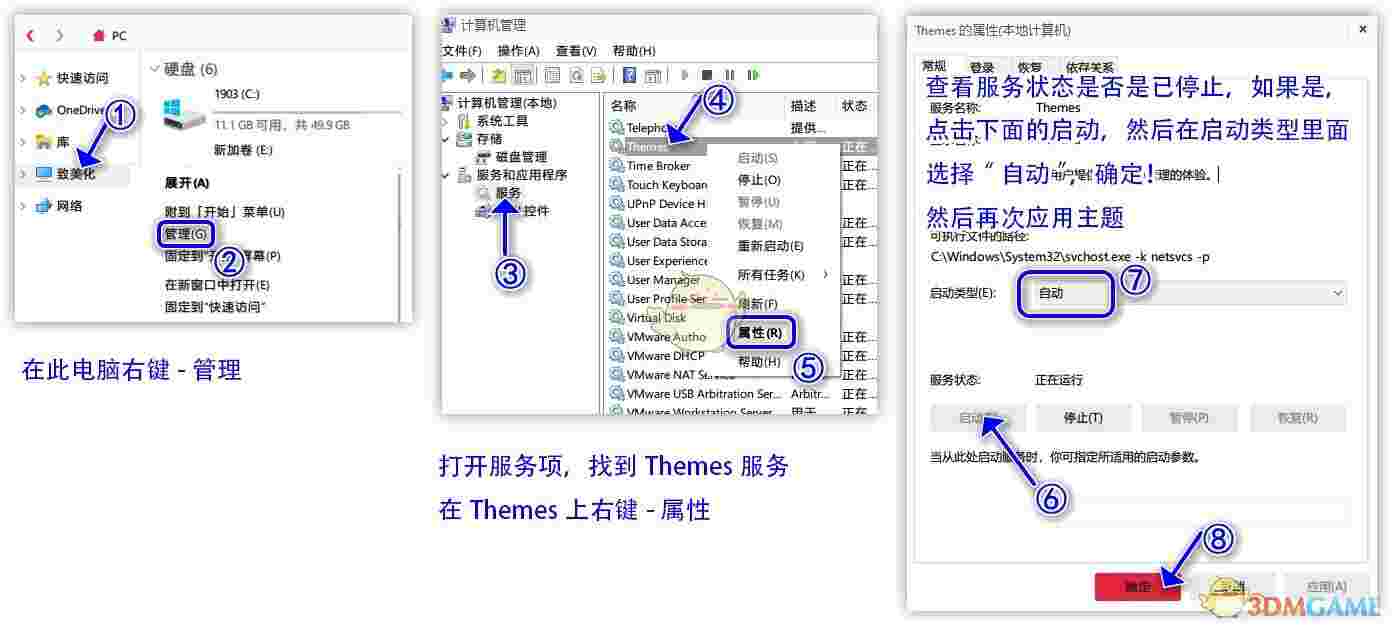Image resolution: width=1392 pixels, height=625 pixels.
Task: Collapse the 存储 node in the console tree
Action: pos(444,138)
